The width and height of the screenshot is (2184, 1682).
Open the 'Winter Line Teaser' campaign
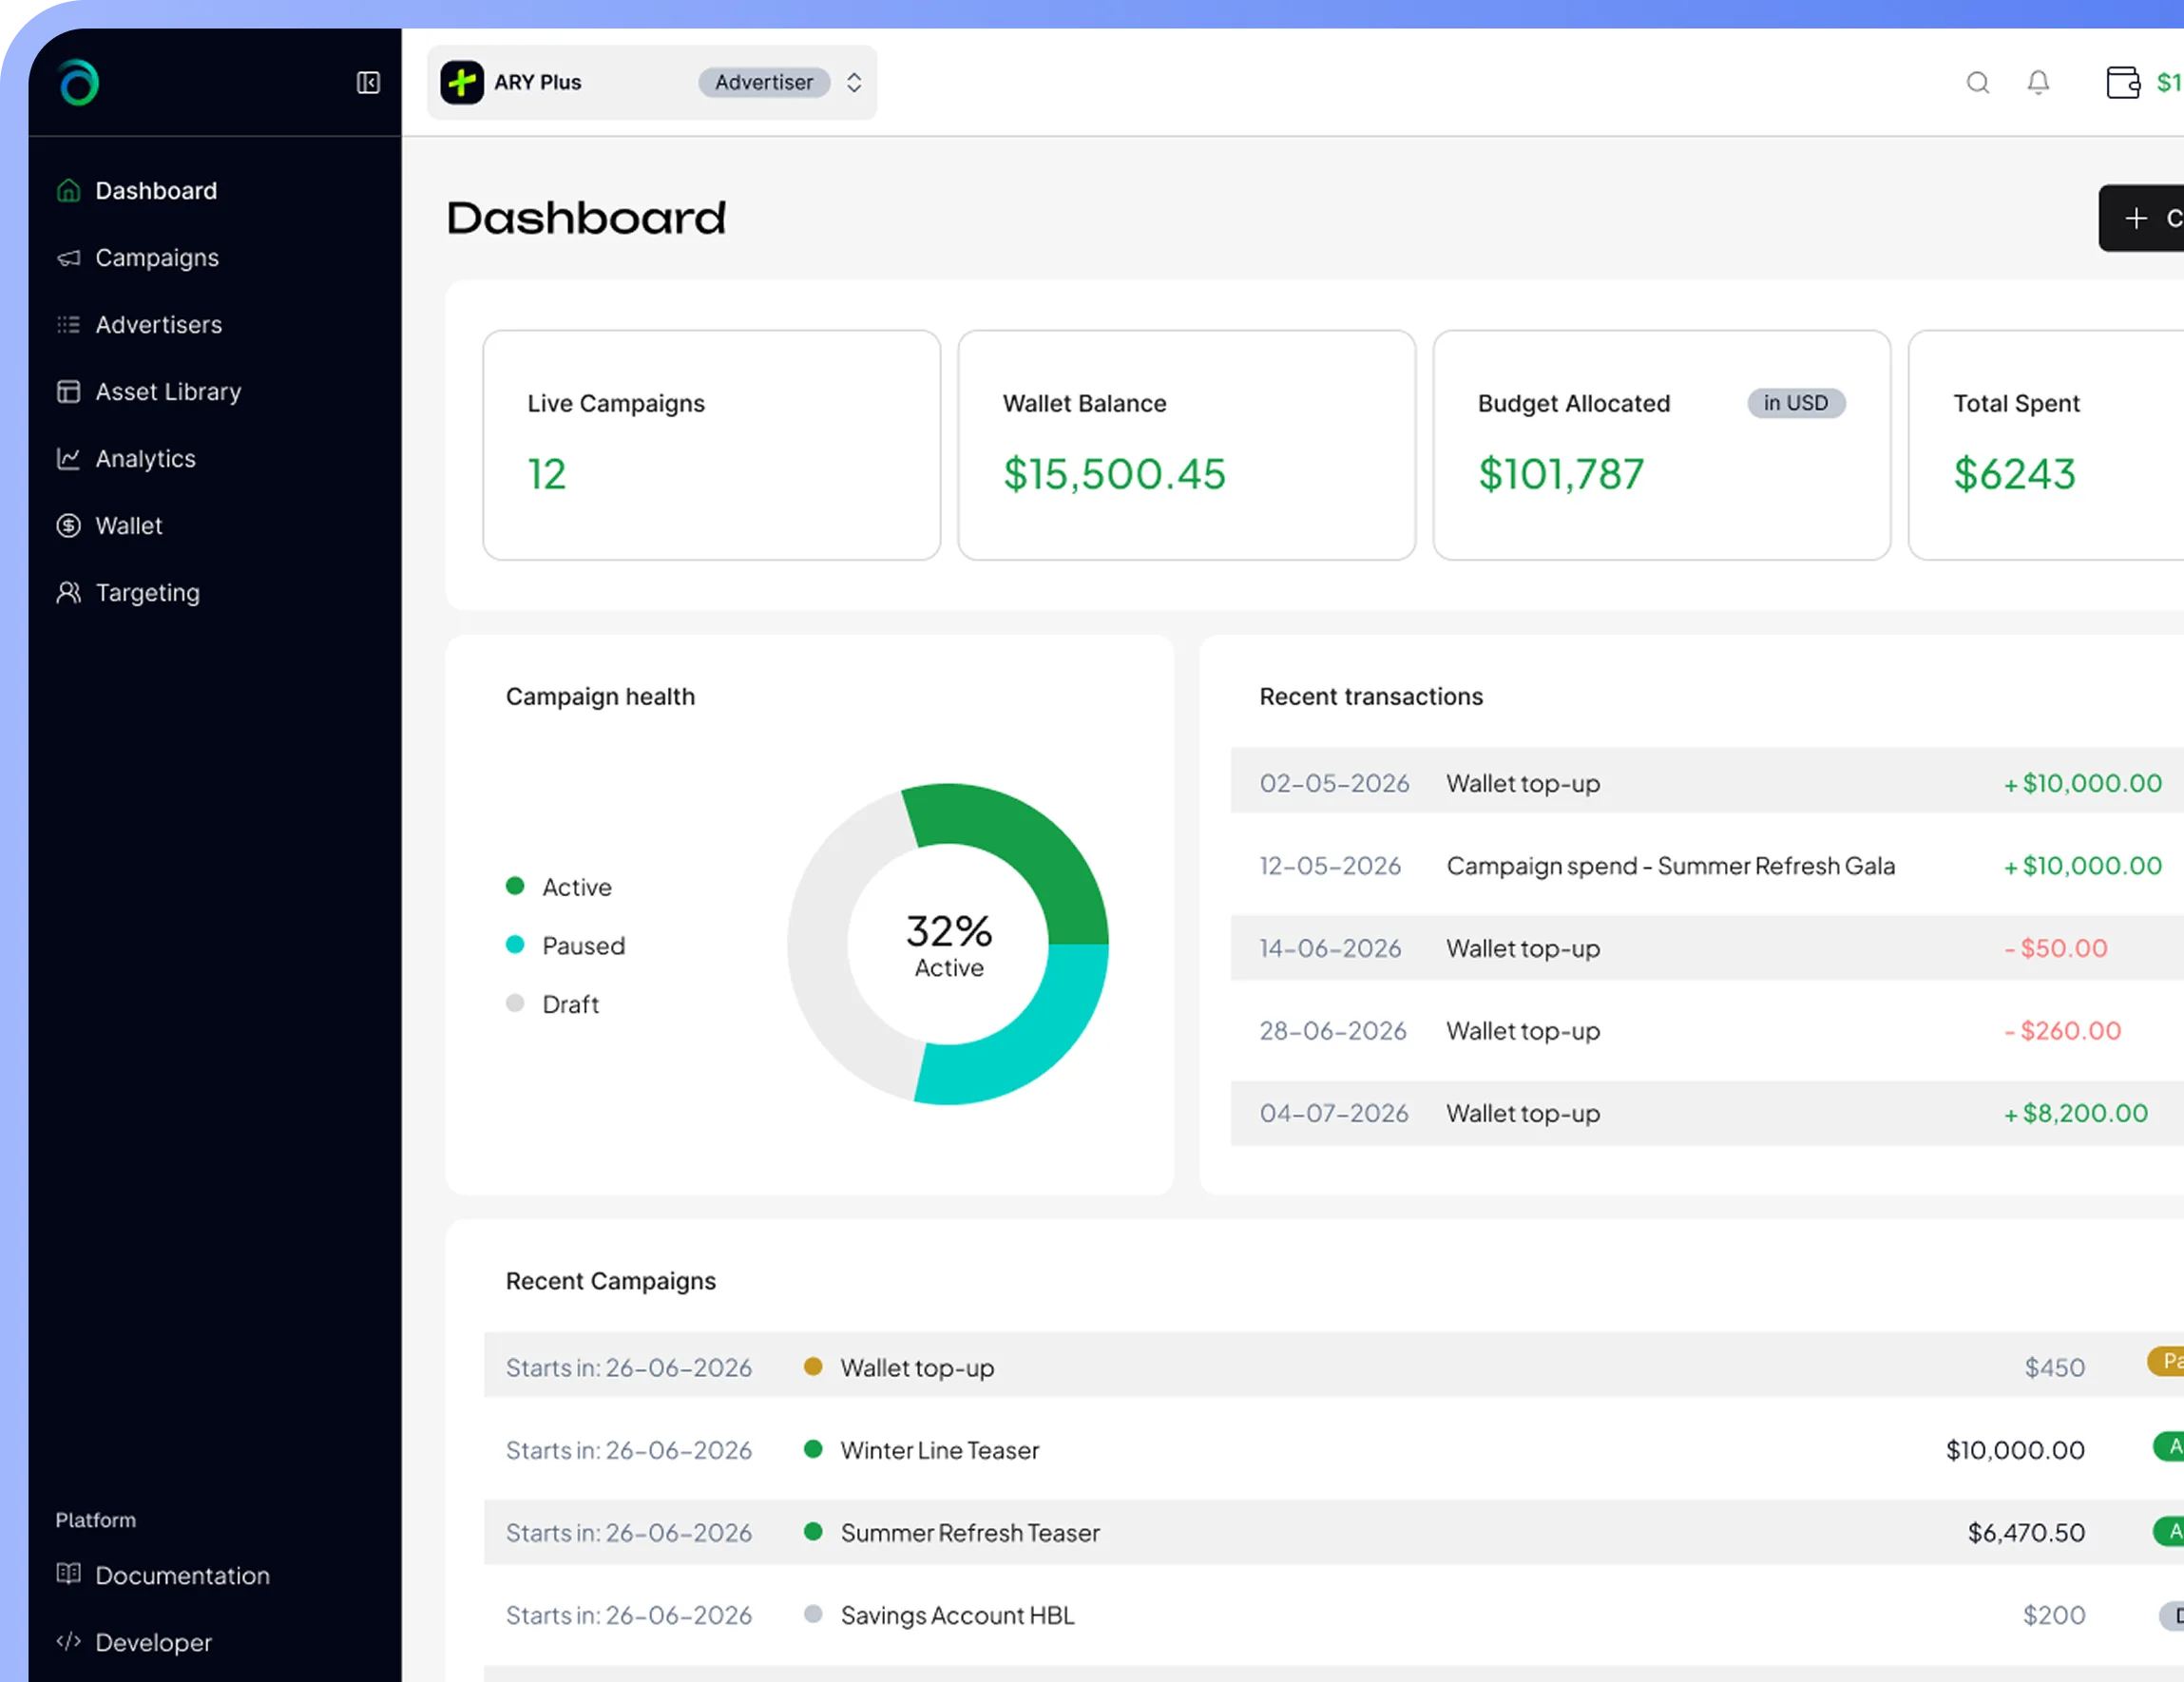click(x=1334, y=1449)
